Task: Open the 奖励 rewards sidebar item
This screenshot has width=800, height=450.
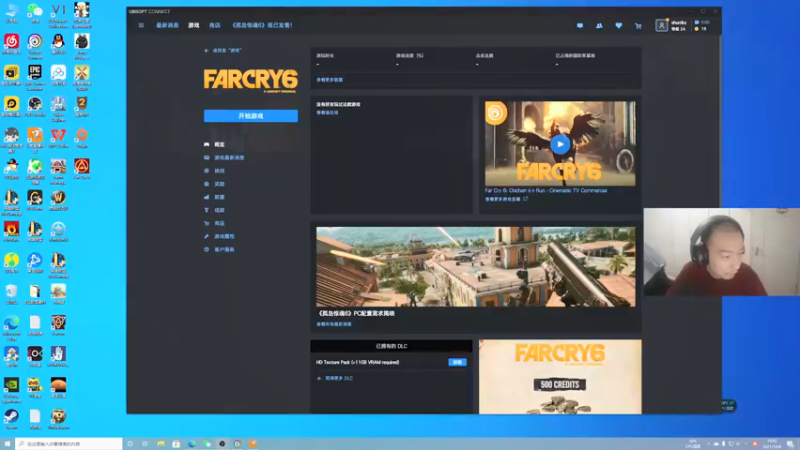Action: click(214, 184)
